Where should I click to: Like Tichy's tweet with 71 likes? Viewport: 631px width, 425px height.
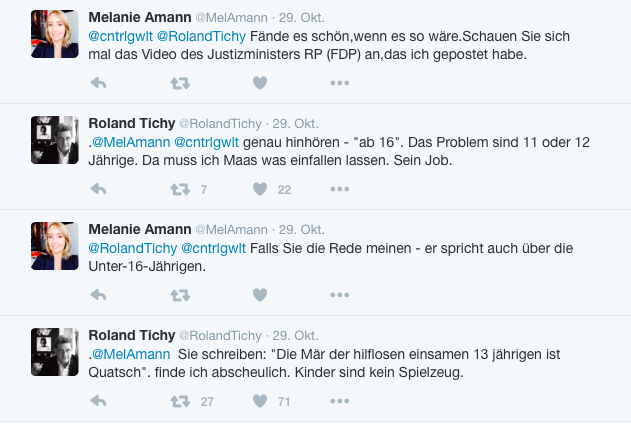click(260, 401)
